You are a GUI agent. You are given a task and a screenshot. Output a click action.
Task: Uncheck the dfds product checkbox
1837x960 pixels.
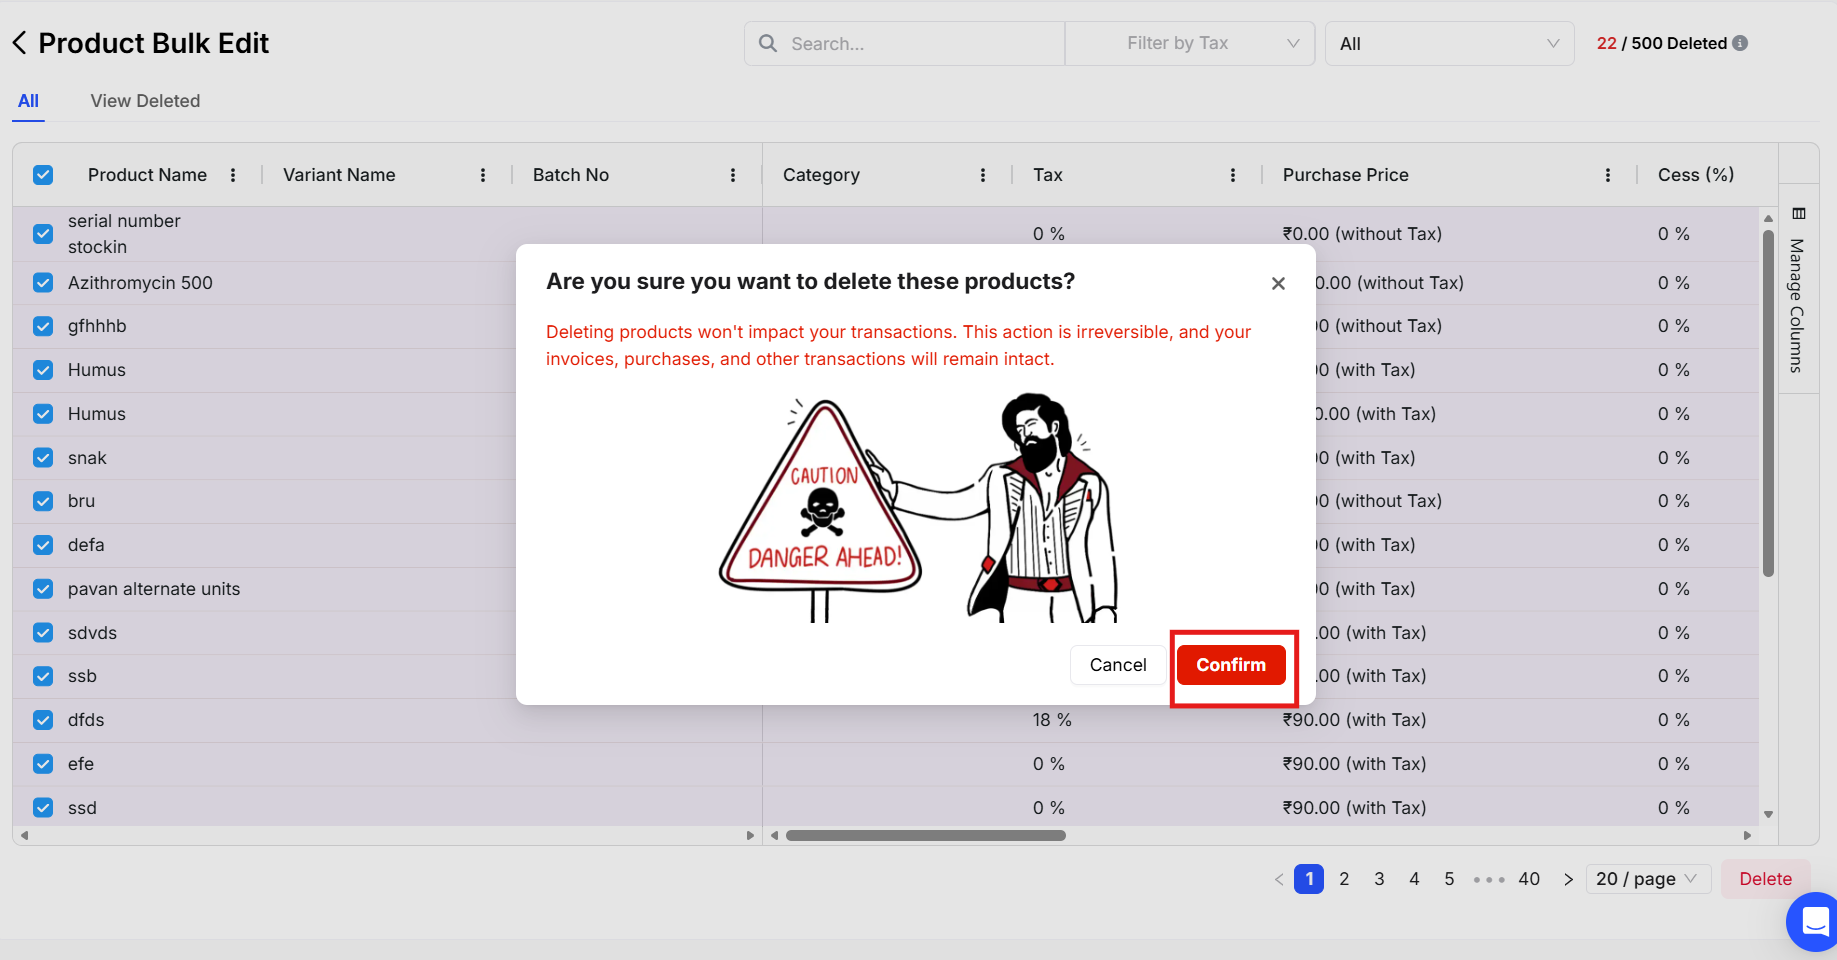point(43,720)
